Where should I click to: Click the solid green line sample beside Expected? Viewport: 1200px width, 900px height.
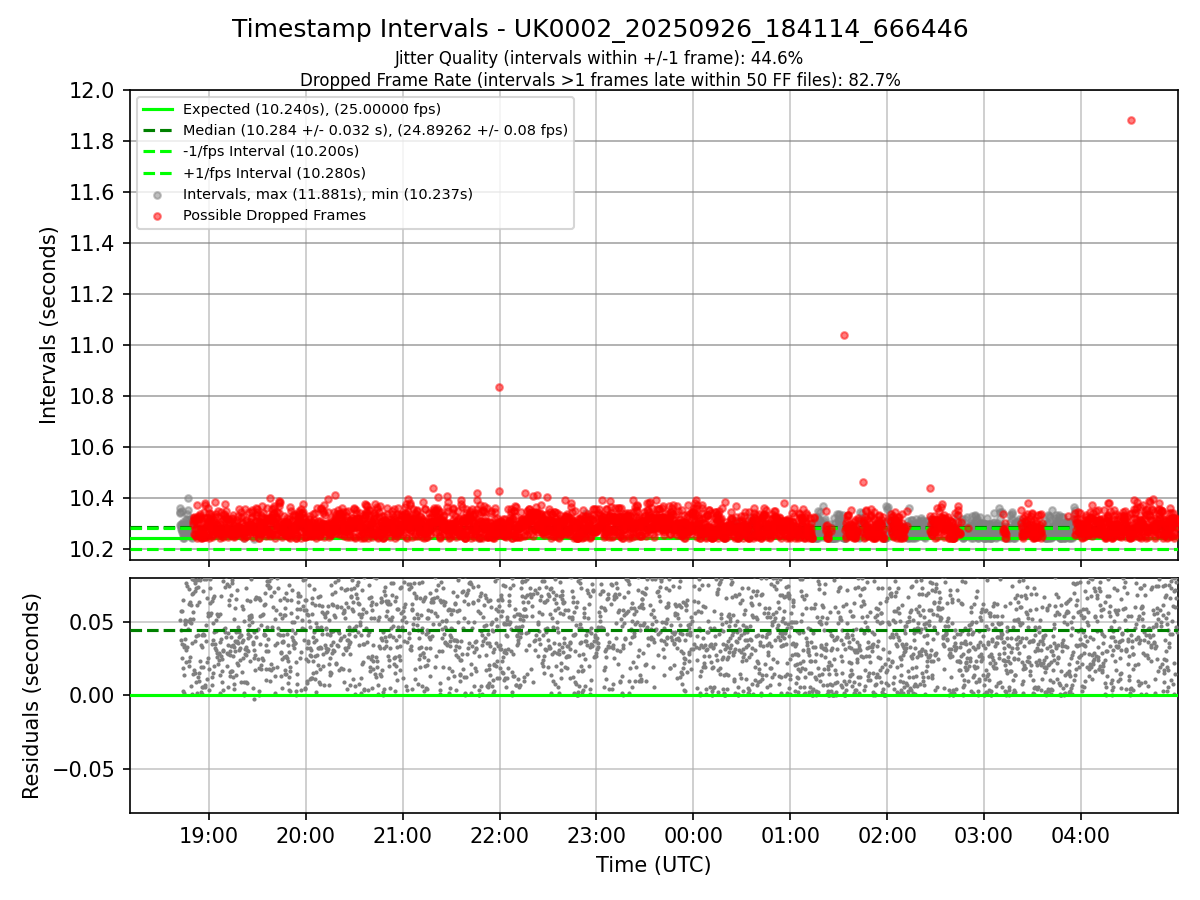click(x=157, y=109)
